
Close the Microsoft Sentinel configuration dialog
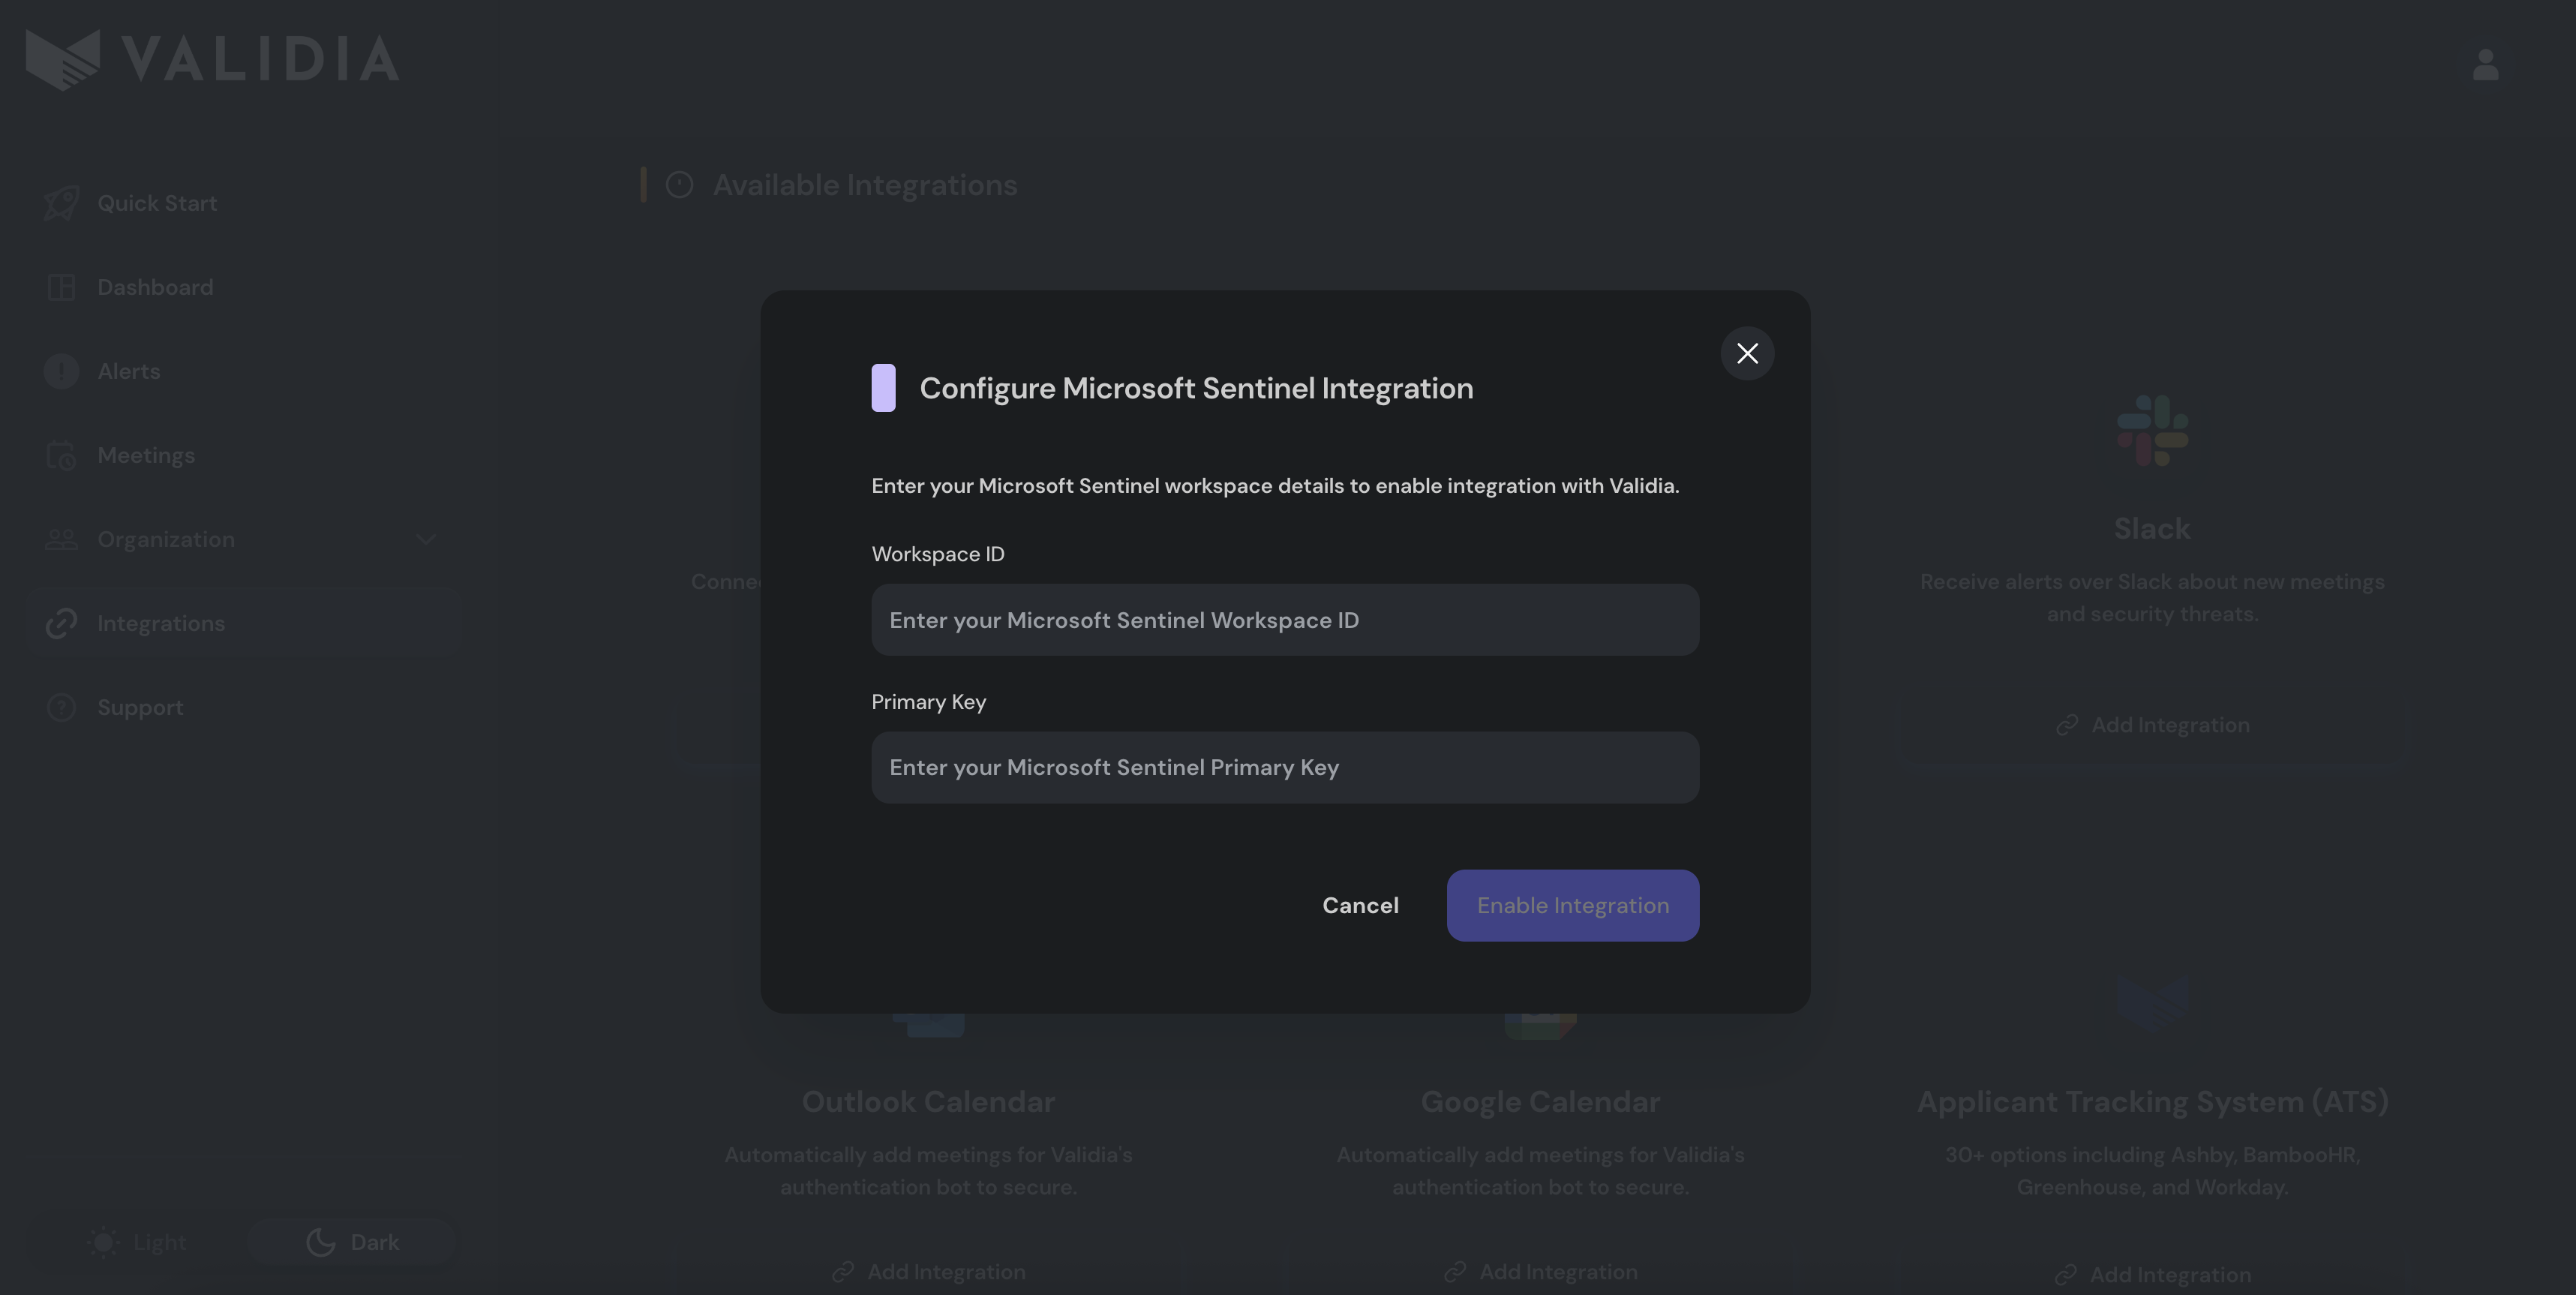pyautogui.click(x=1747, y=353)
